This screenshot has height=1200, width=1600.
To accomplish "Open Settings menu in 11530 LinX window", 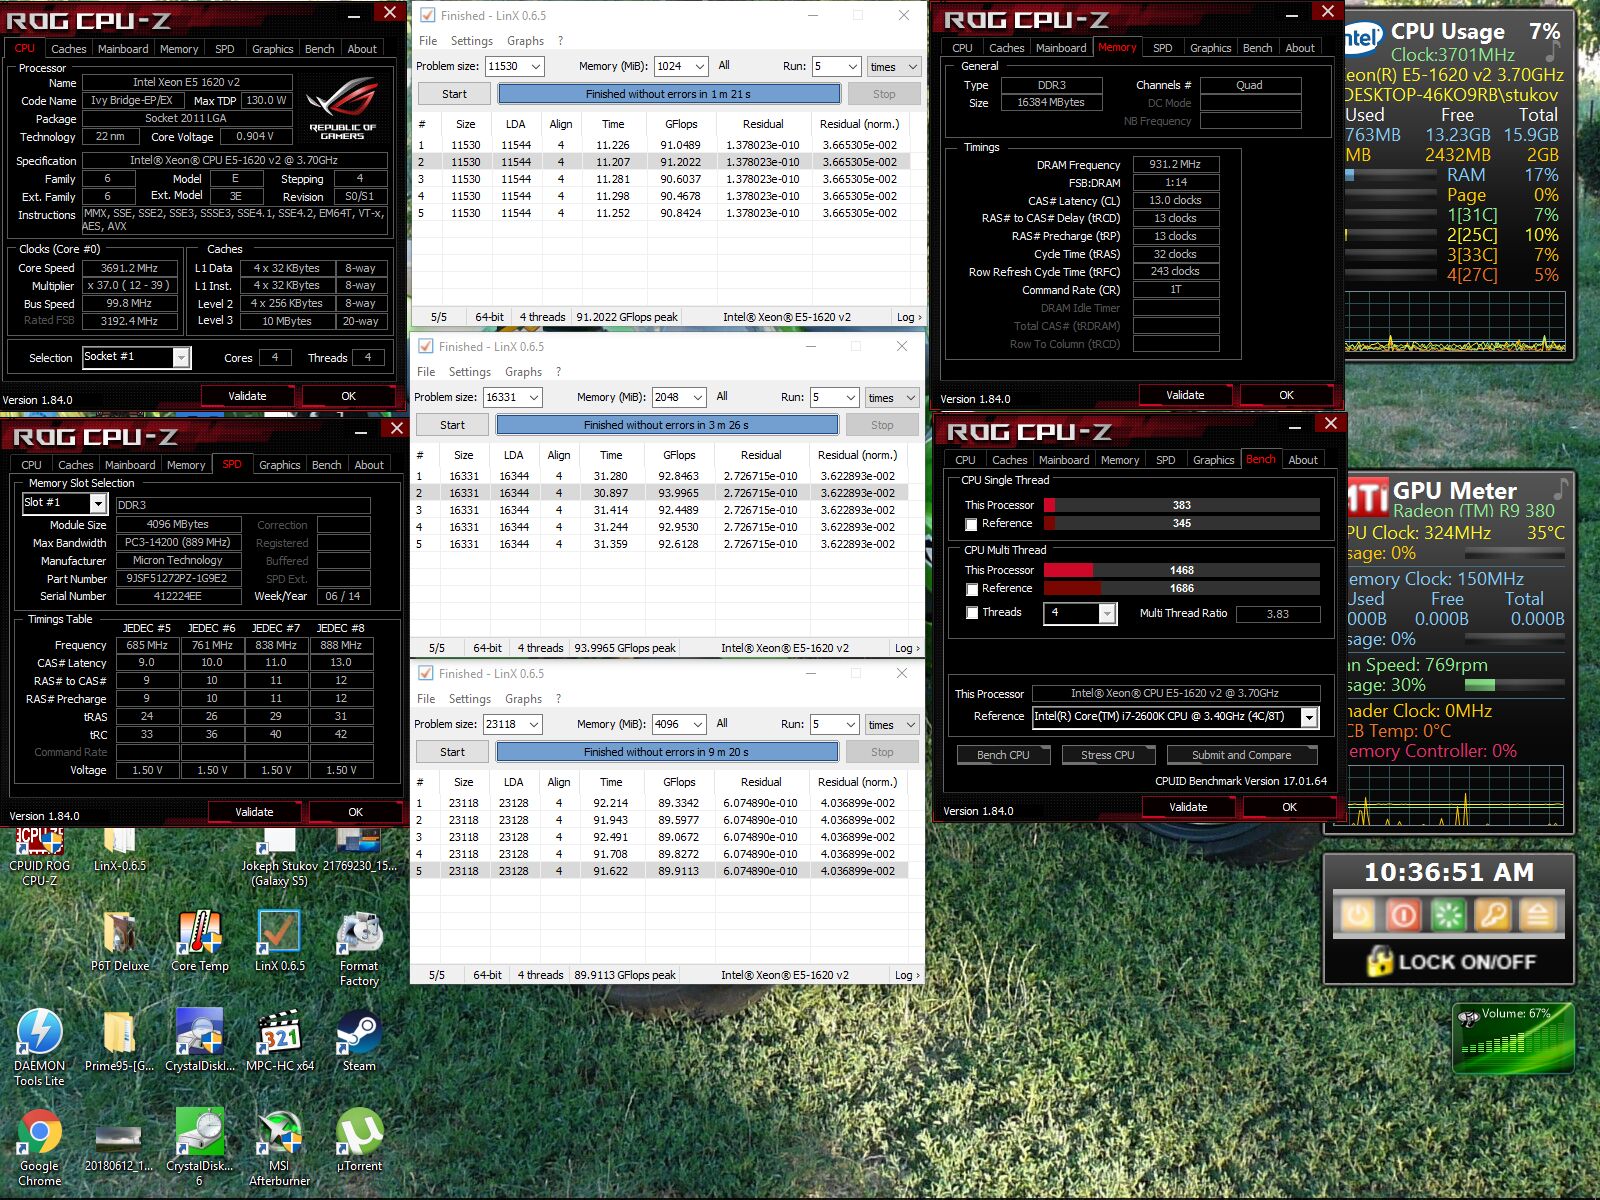I will pyautogui.click(x=471, y=41).
